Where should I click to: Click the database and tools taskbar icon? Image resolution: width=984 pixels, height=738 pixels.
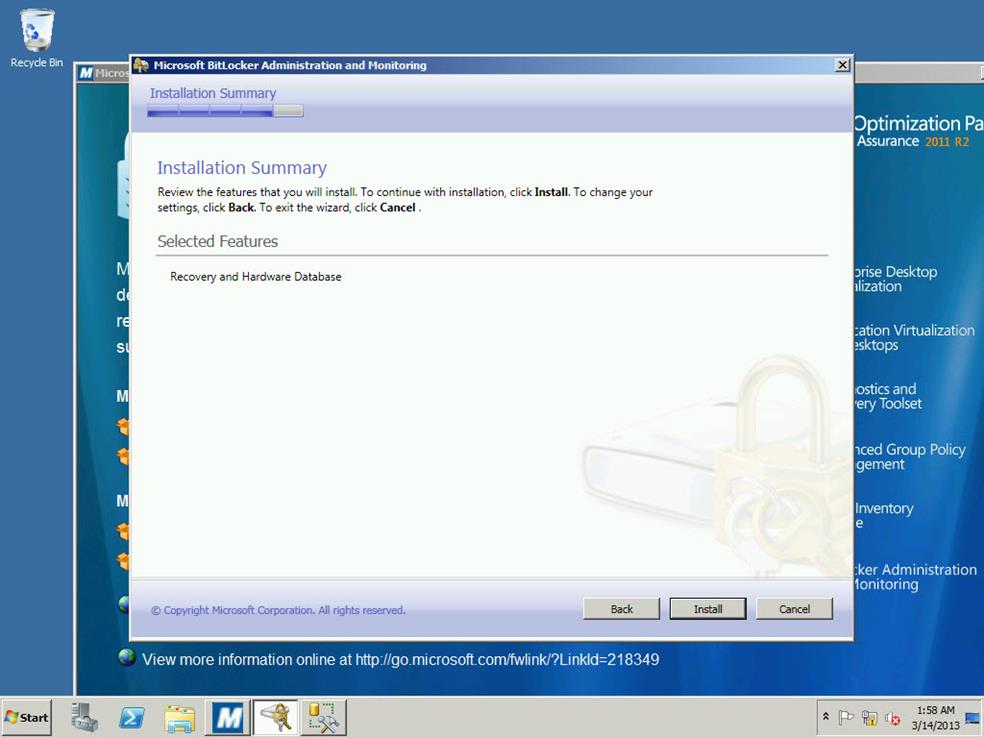click(x=323, y=717)
